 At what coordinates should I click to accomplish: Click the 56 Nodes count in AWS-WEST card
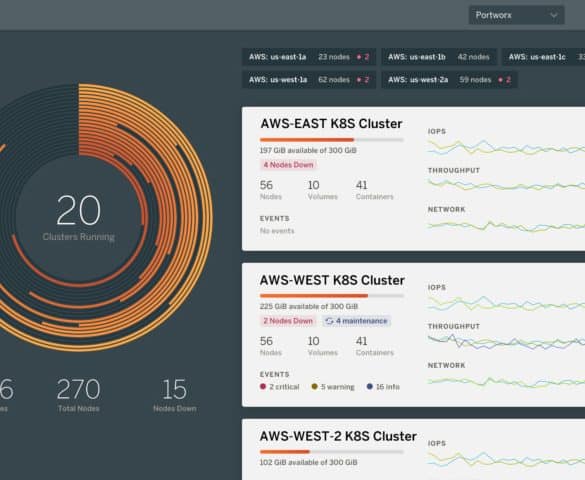click(270, 346)
